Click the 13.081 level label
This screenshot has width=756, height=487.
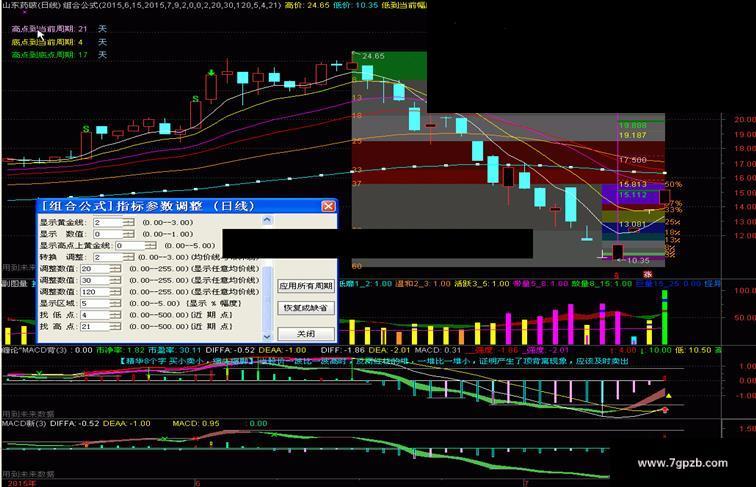632,224
